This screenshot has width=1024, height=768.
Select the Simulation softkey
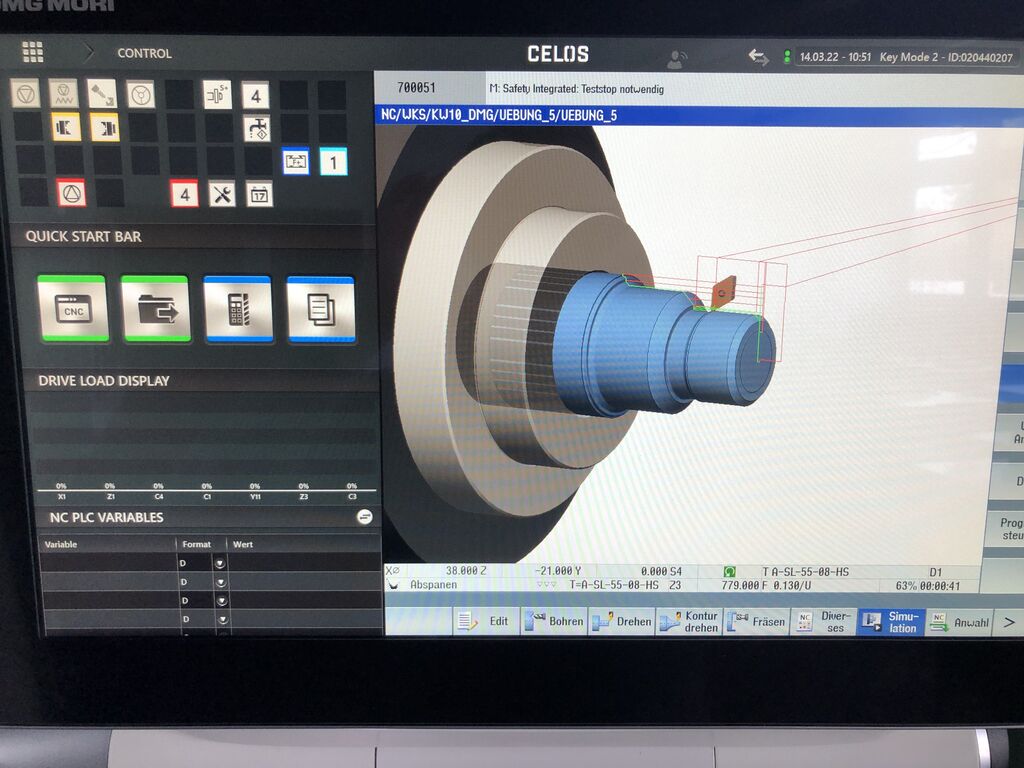click(x=891, y=622)
